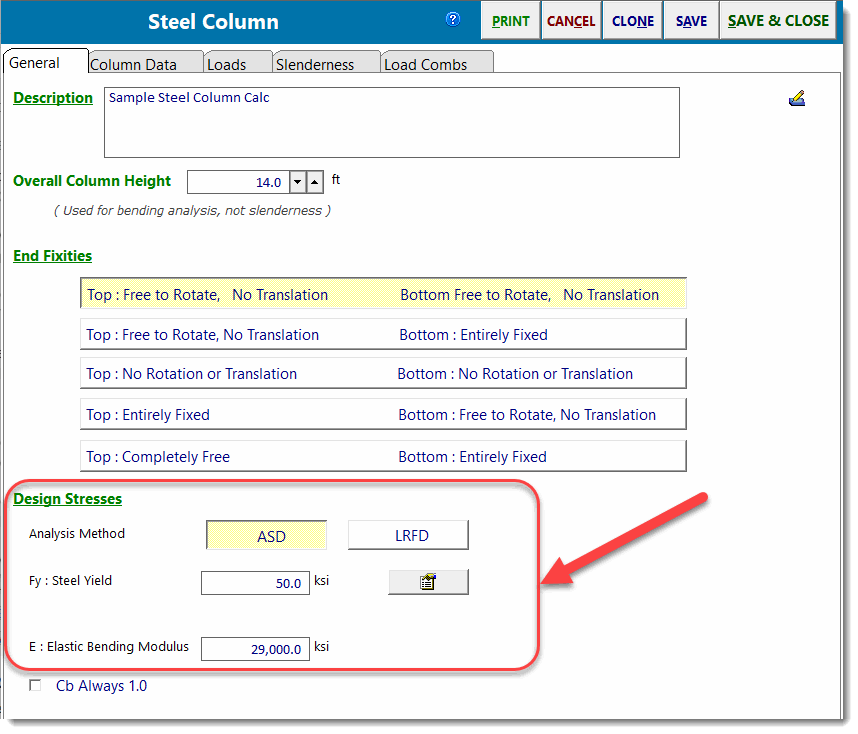Switch to the Column Data tab
Screen dimensions: 858x734
134,64
